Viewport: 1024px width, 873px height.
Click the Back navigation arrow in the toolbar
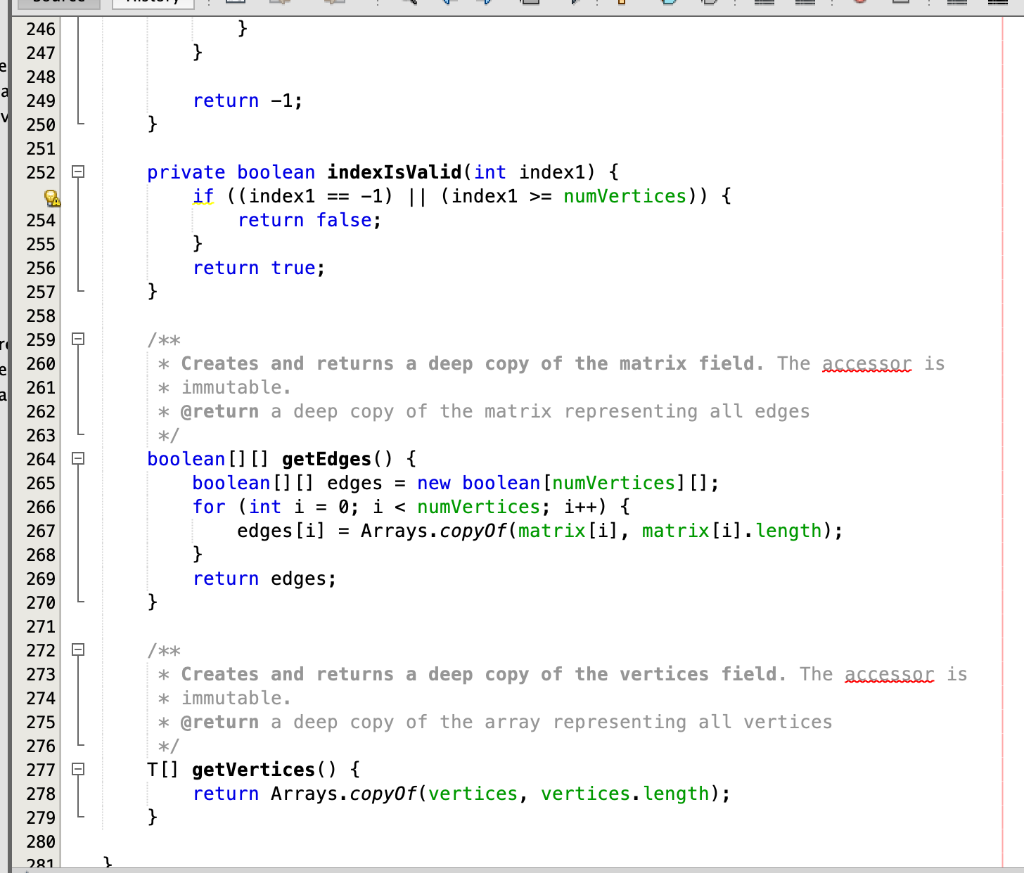coord(447,4)
